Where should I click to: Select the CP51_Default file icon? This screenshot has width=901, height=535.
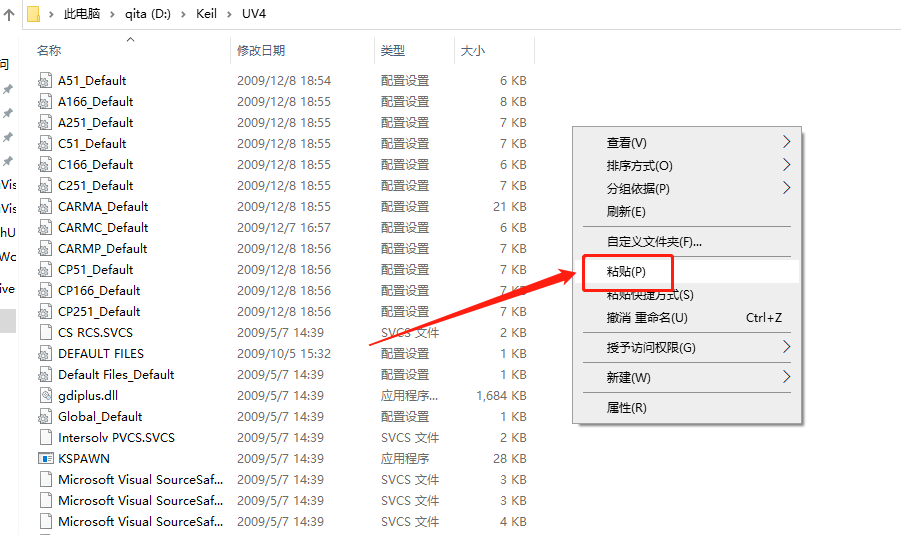pos(45,270)
